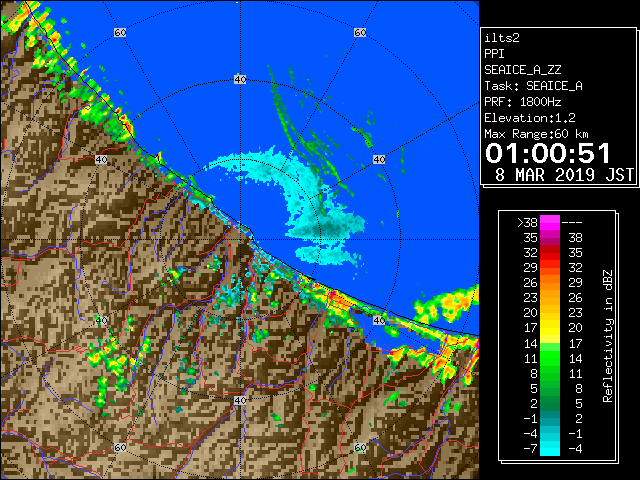Viewport: 640px width, 480px height.
Task: Pick the cyan swatch beside '-7'
Action: (x=550, y=449)
